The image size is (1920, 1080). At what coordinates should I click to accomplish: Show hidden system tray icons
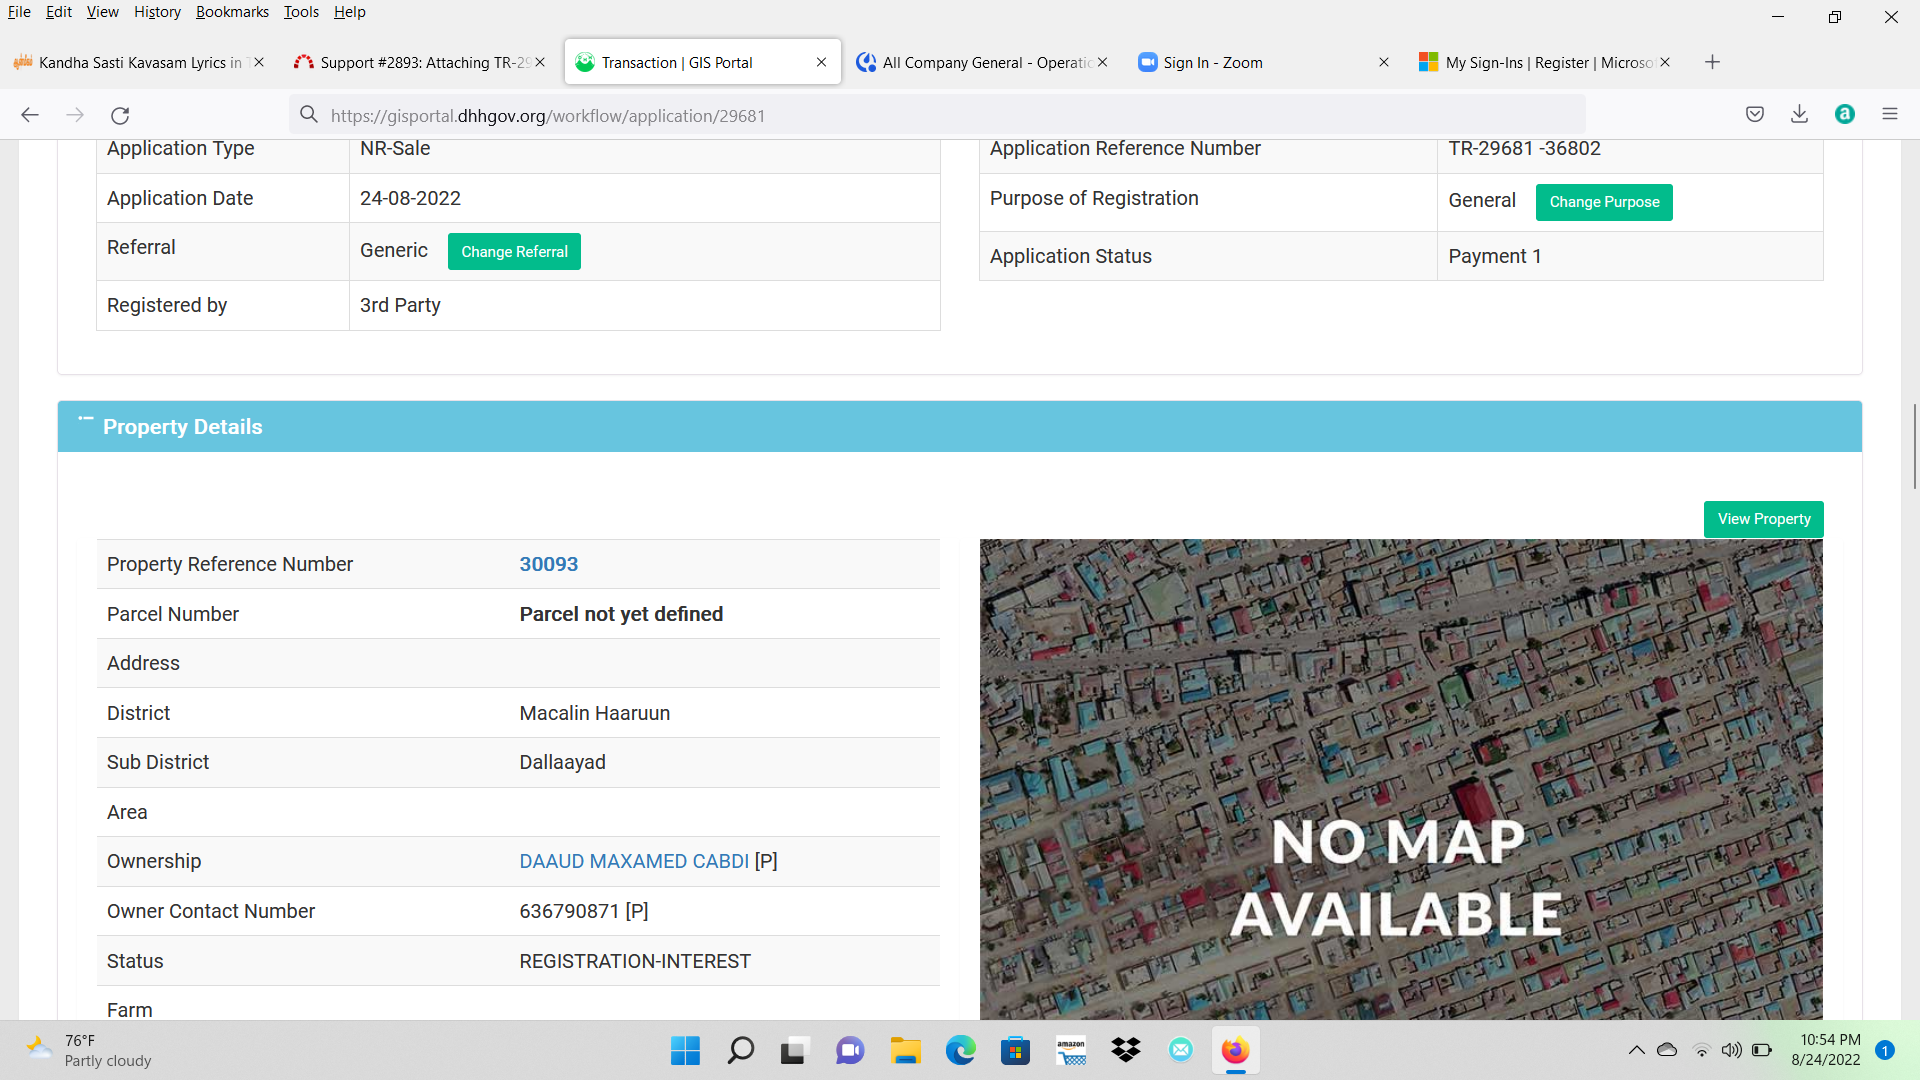point(1636,1050)
